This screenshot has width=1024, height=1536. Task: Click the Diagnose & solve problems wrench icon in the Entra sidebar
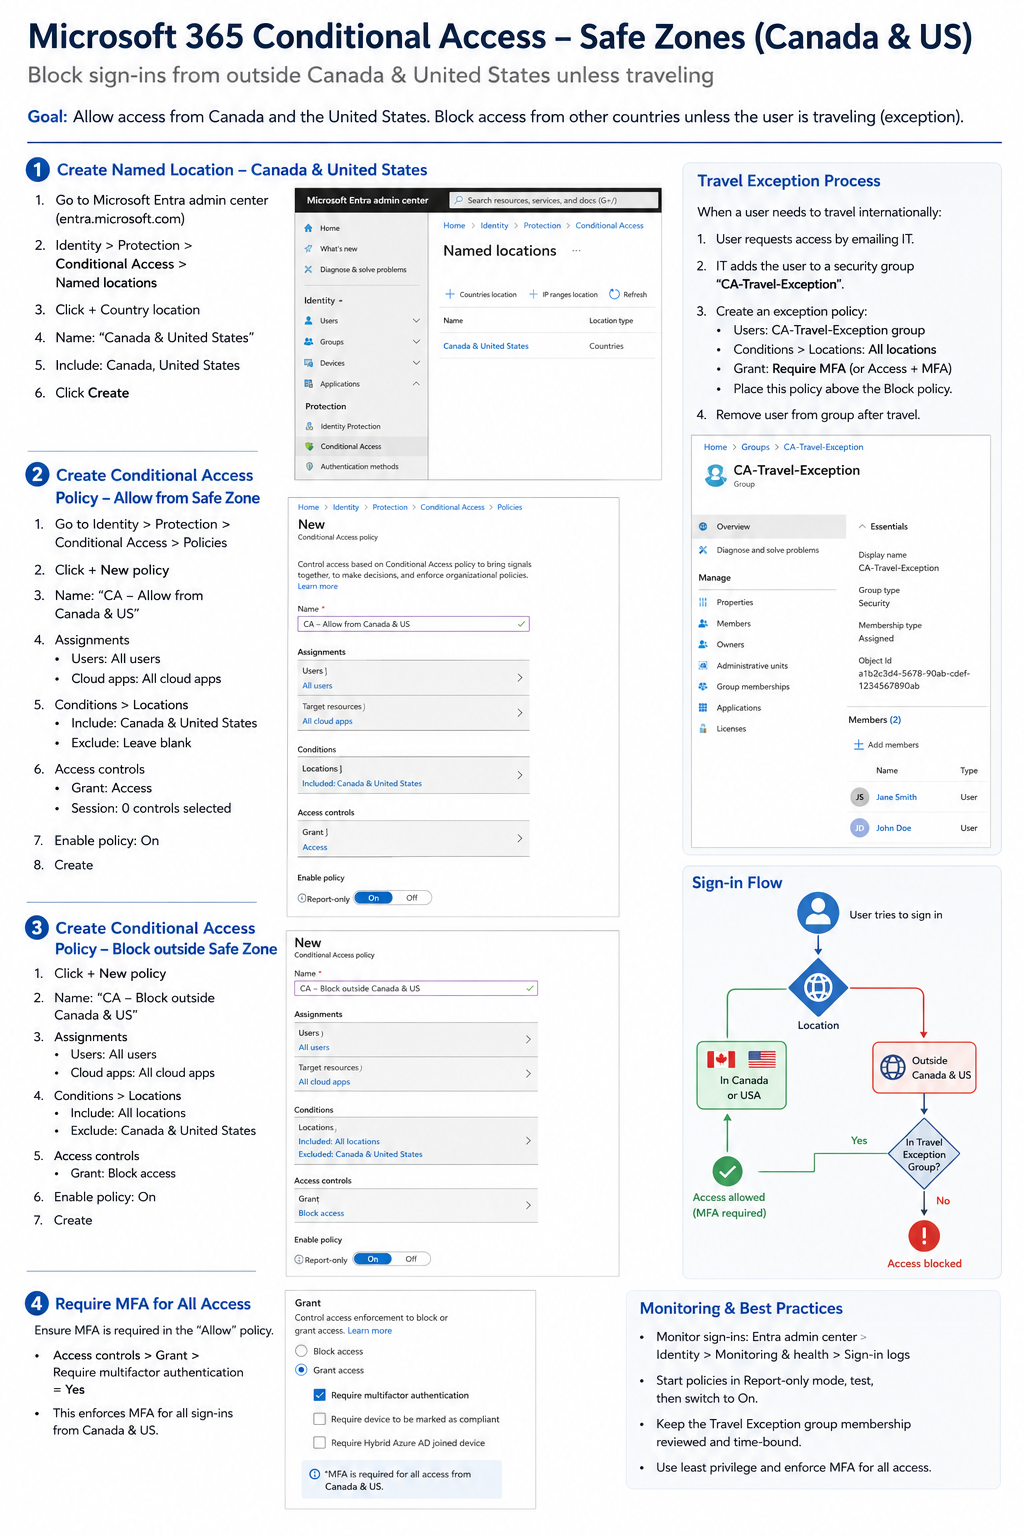tap(308, 270)
